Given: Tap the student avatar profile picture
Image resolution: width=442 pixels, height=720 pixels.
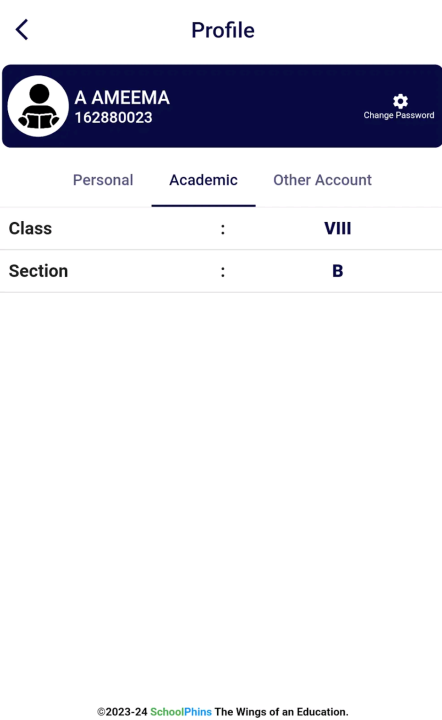Looking at the screenshot, I should [x=38, y=106].
